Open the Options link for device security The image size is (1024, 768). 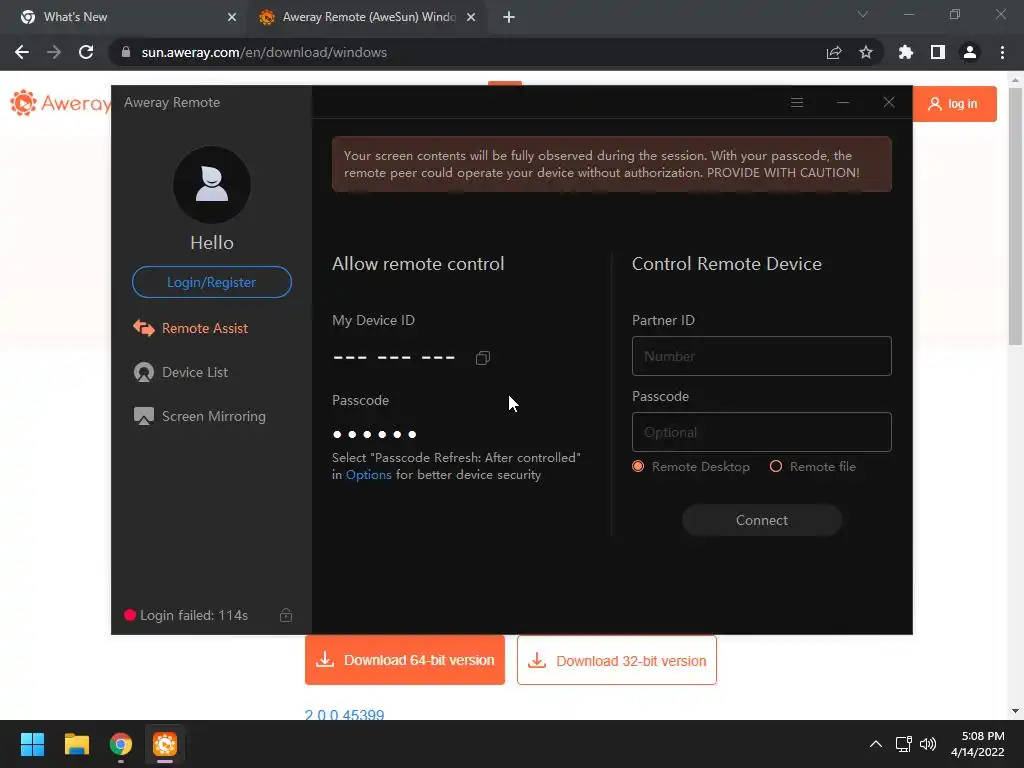368,475
